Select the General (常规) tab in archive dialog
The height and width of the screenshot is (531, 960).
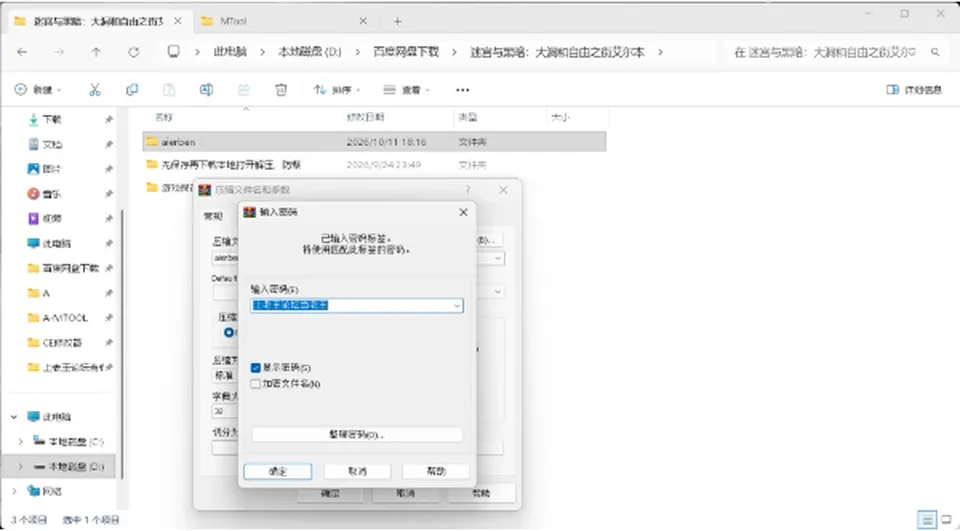[x=213, y=216]
